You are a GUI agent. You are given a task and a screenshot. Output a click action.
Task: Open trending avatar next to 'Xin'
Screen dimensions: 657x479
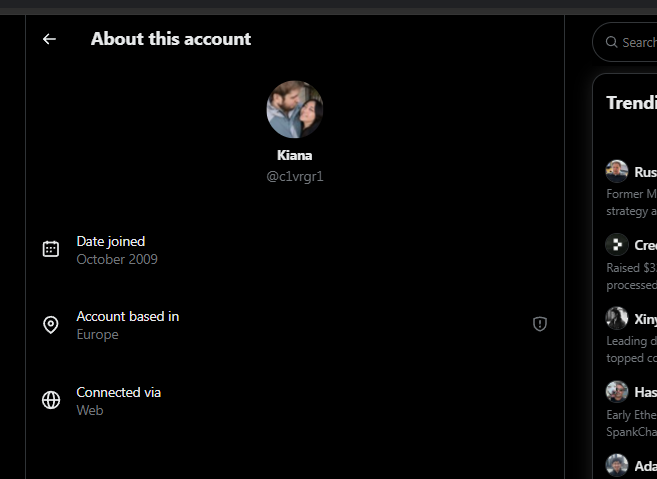point(617,318)
